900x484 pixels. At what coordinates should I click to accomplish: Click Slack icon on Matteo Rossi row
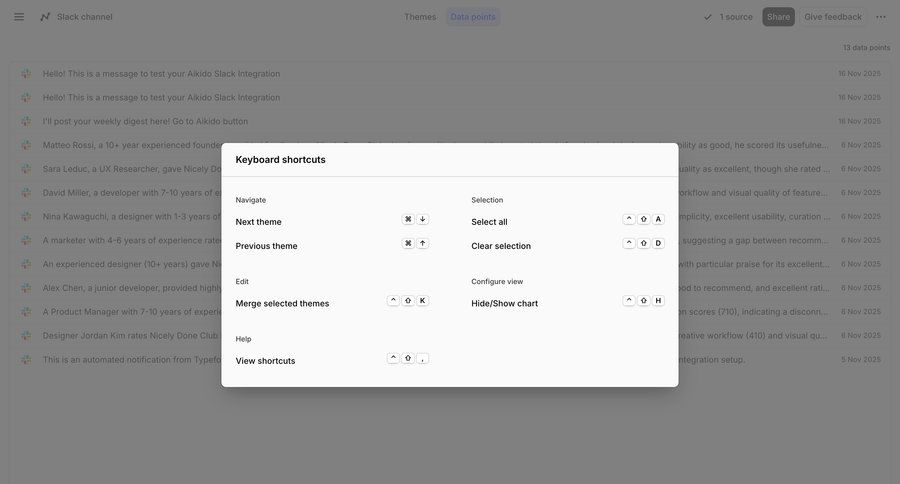pyautogui.click(x=27, y=145)
